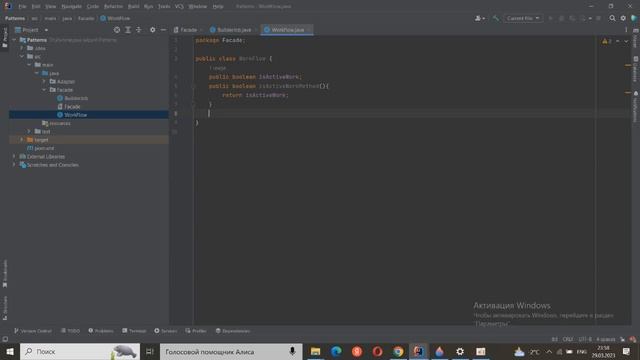Open the File menu
640x360 pixels.
[22, 7]
